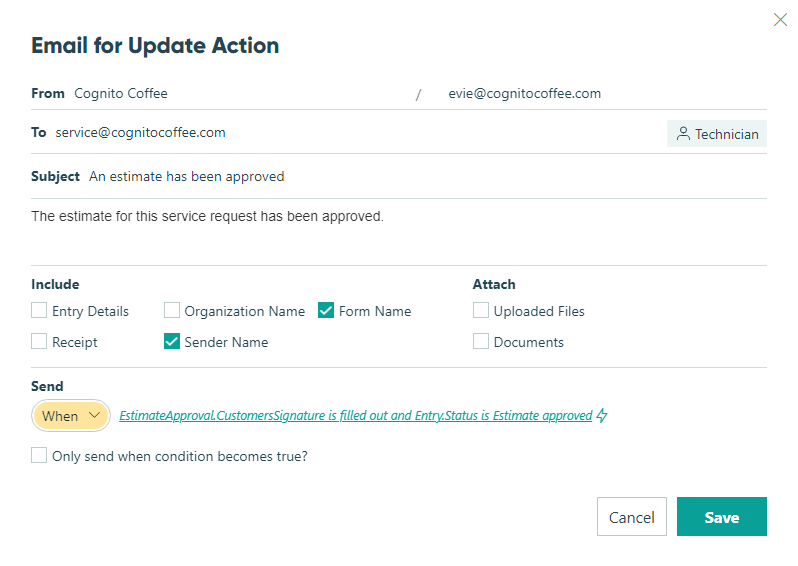This screenshot has width=798, height=566.
Task: Check the Entry Details checkbox
Action: pyautogui.click(x=39, y=310)
